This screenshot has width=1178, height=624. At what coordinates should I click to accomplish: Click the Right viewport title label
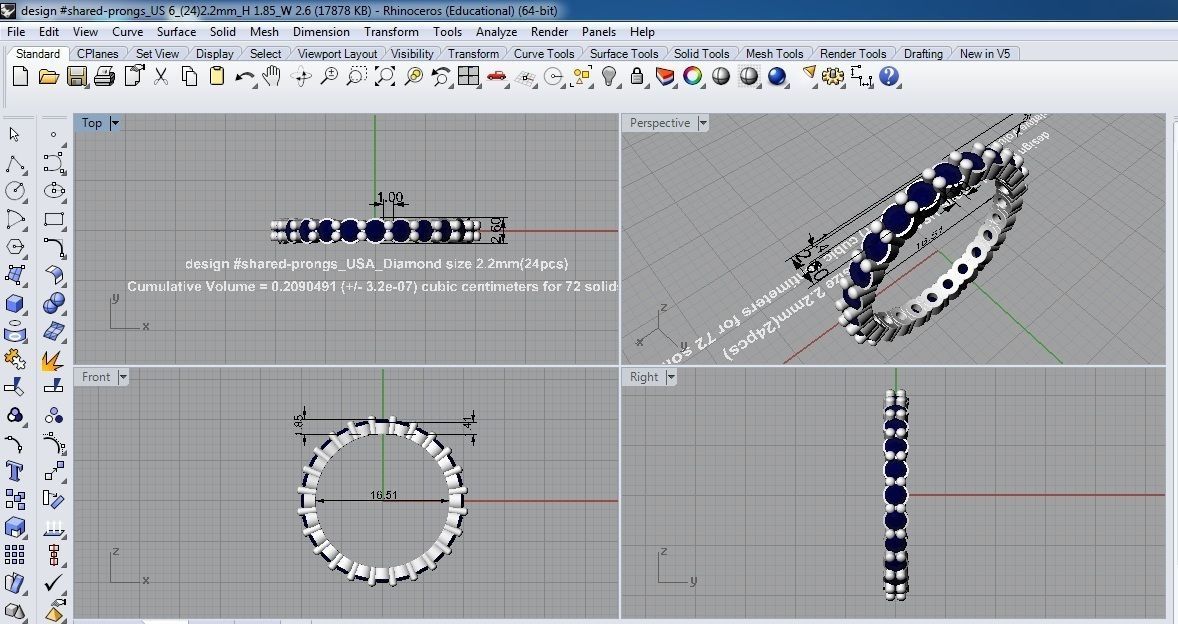point(644,377)
